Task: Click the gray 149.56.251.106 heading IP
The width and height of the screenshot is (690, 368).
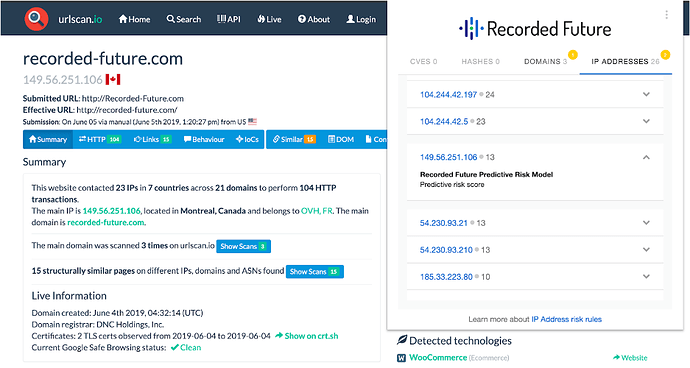Action: tap(62, 80)
